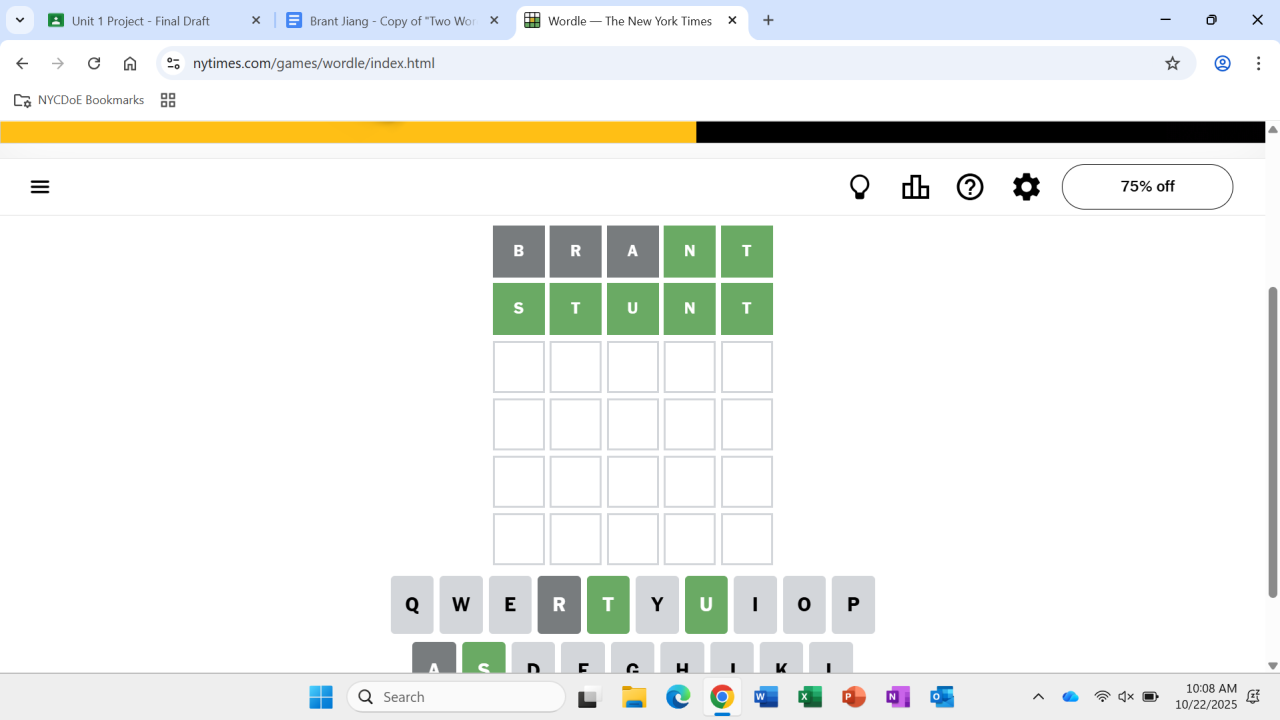Show hidden system tray icons
This screenshot has width=1280, height=720.
(1038, 697)
